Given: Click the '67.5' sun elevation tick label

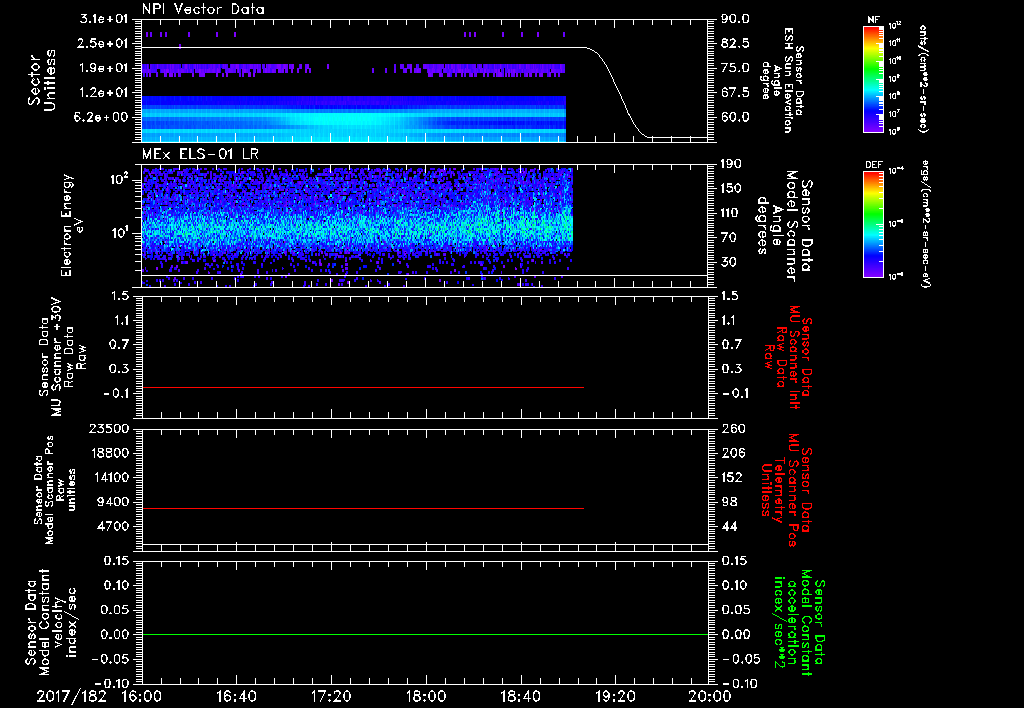Looking at the screenshot, I should click(x=735, y=93).
